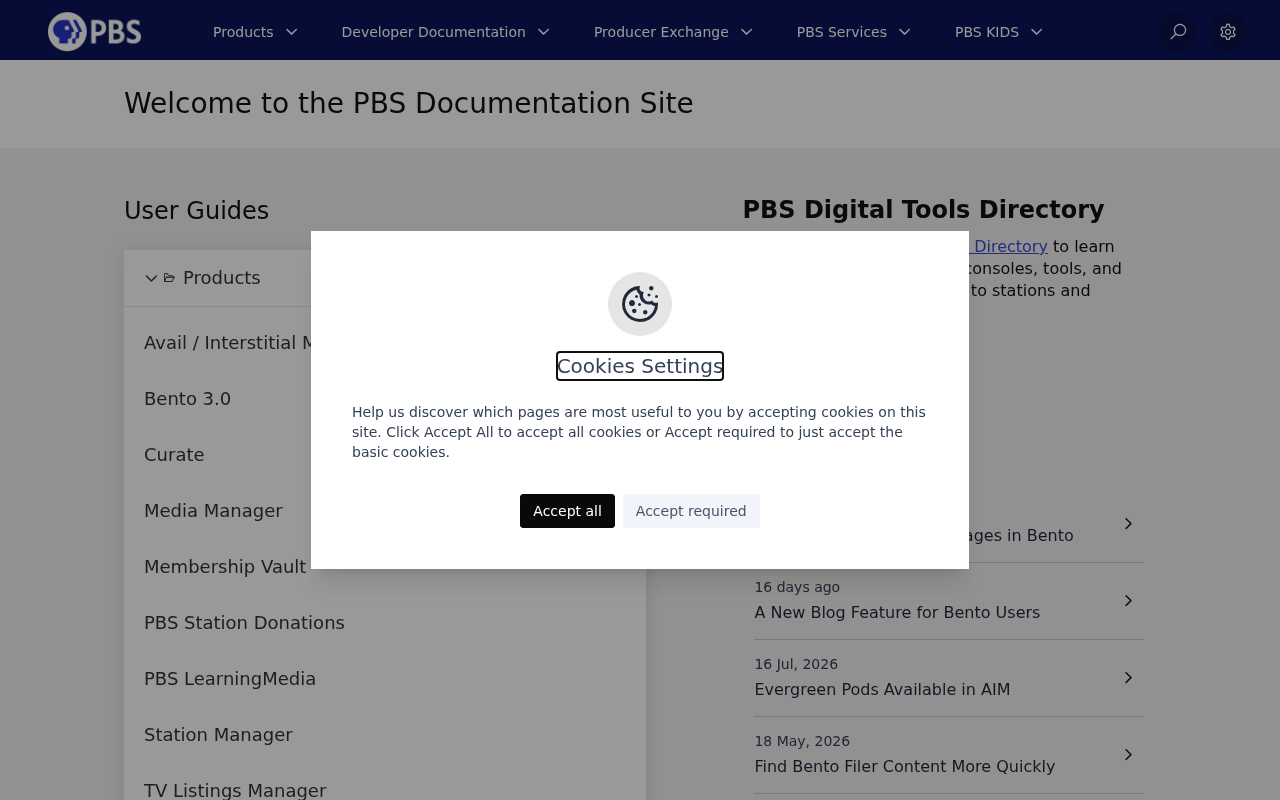Image resolution: width=1280 pixels, height=800 pixels.
Task: Open Find Bento Filer Content More Quickly
Action: (x=905, y=767)
